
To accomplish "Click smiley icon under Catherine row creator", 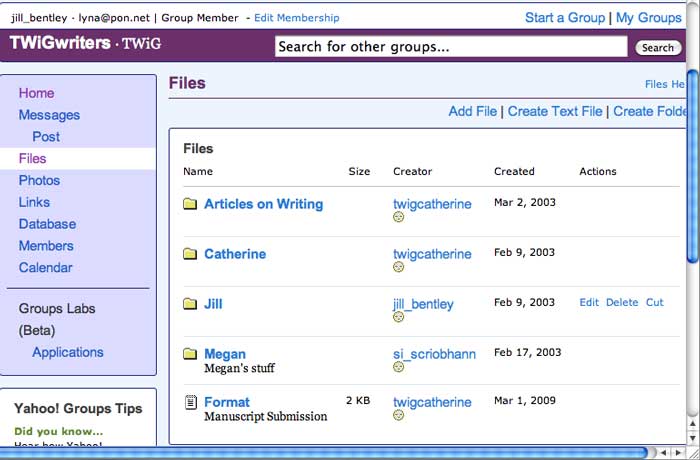I will [x=398, y=267].
